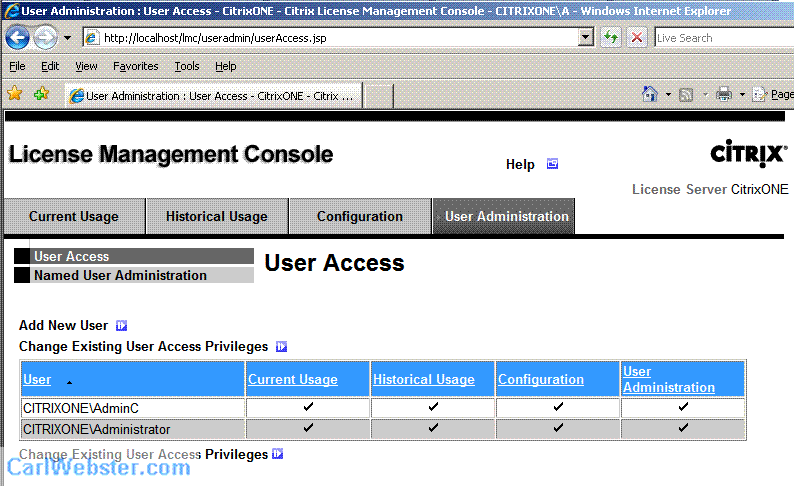The height and width of the screenshot is (486, 794).
Task: Click the browser Forward arrow button
Action: (46, 37)
